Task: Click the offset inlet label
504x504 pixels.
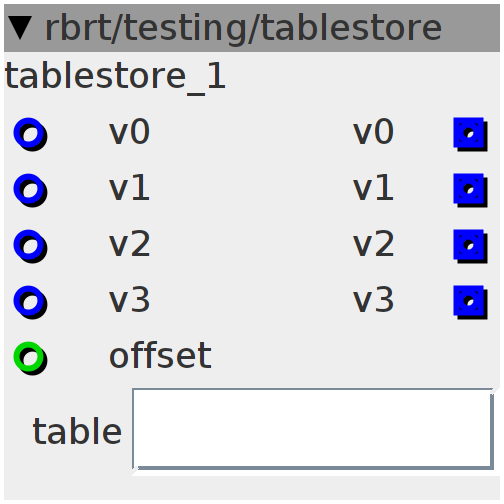Action: click(x=160, y=355)
